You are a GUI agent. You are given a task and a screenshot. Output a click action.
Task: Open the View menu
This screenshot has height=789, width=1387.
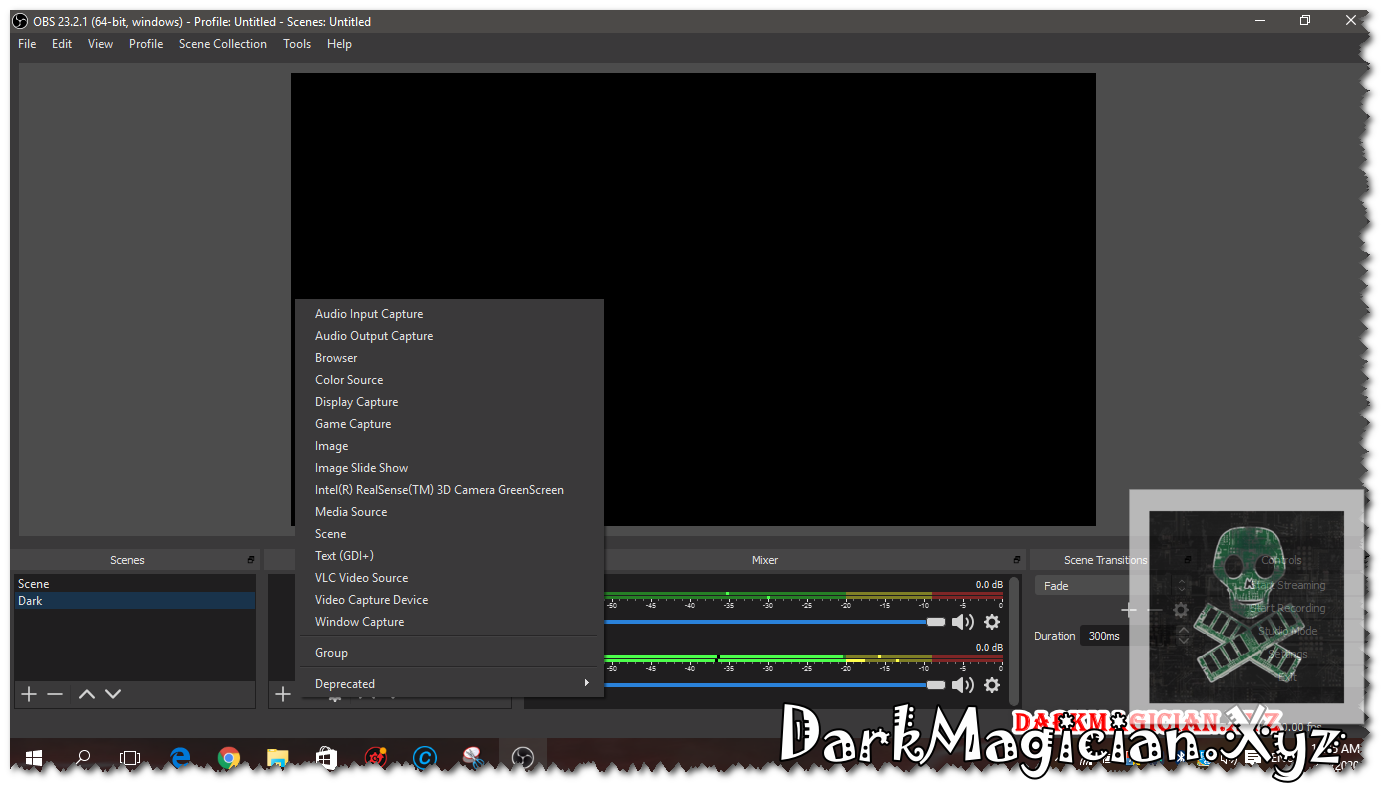click(x=100, y=44)
